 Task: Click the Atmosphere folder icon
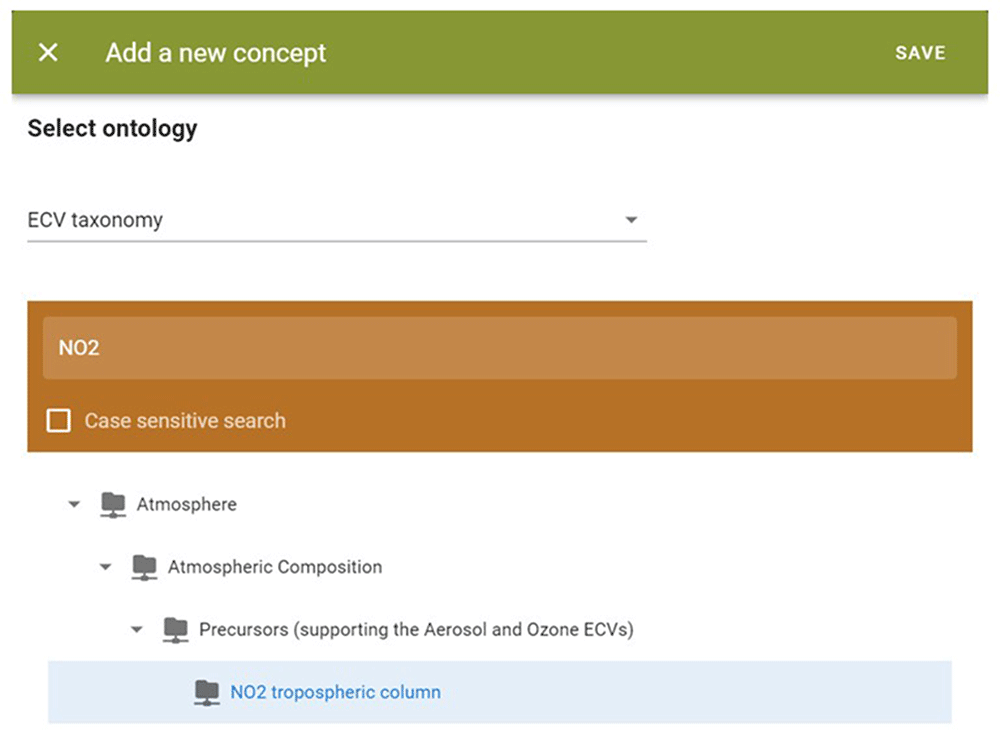tap(114, 505)
